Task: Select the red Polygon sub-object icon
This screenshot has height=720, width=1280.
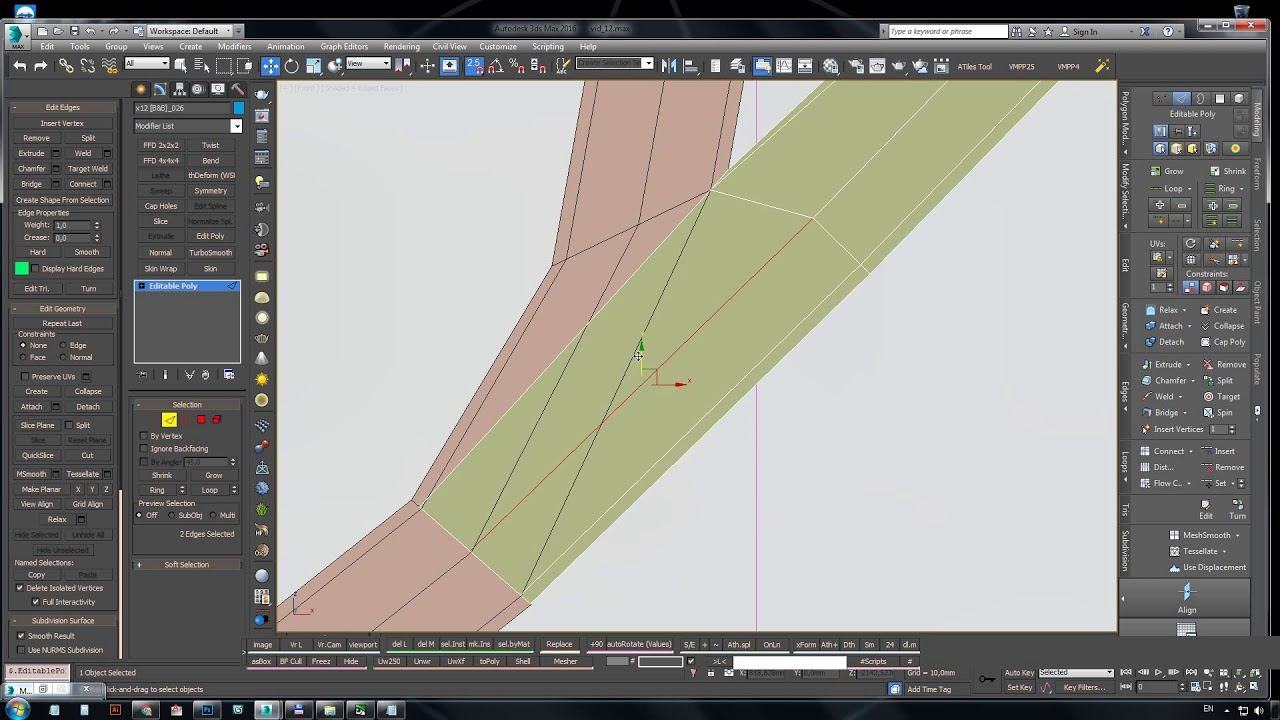Action: pos(200,420)
